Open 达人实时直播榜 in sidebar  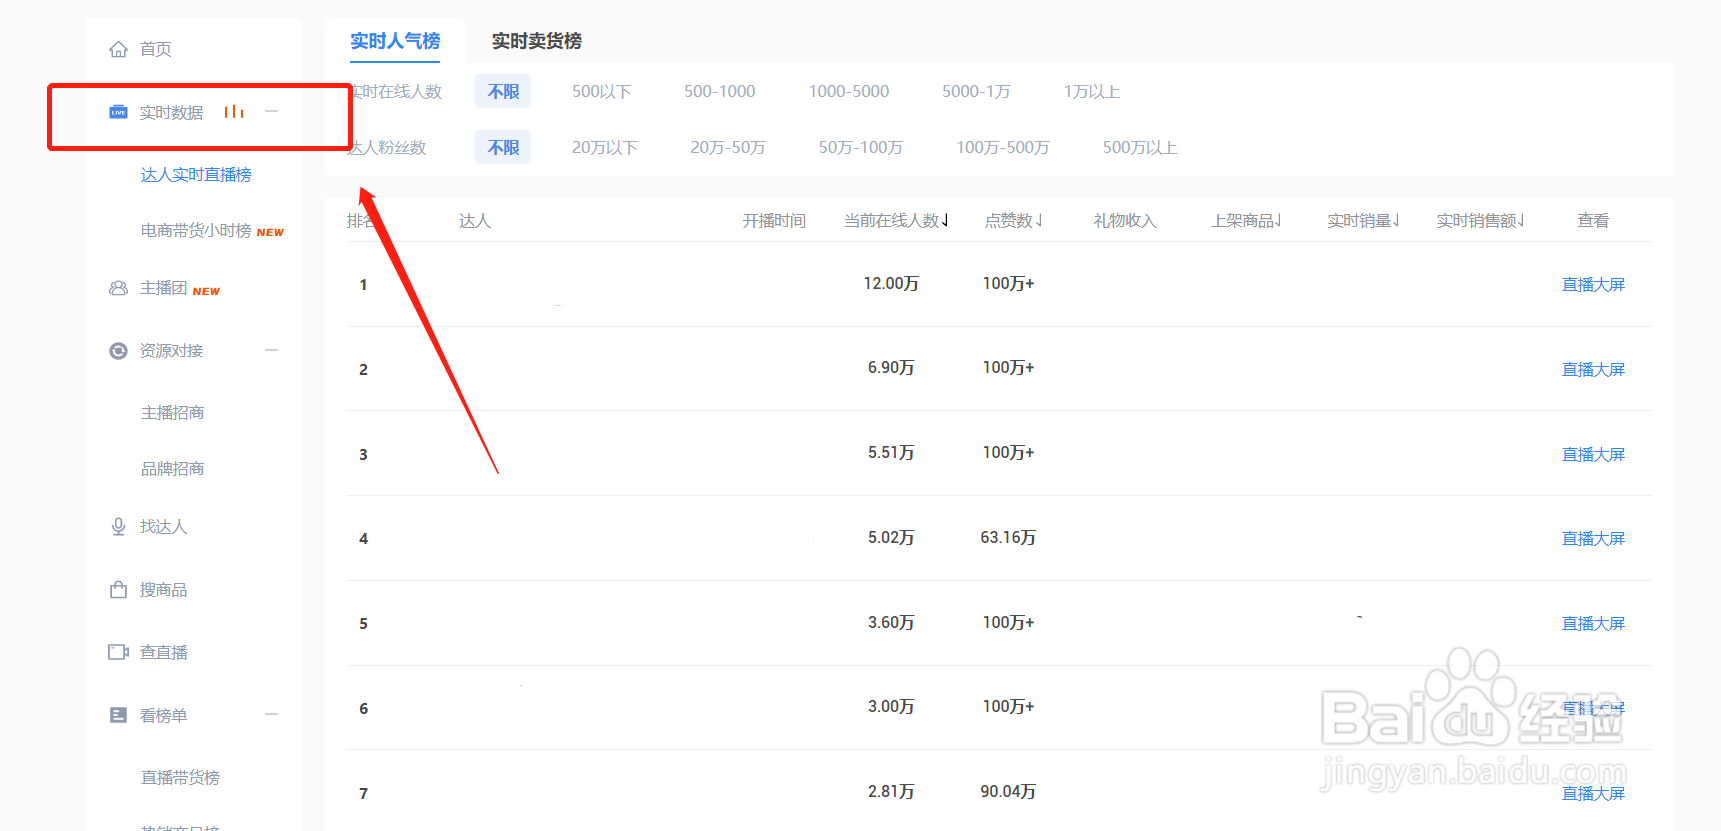point(196,175)
